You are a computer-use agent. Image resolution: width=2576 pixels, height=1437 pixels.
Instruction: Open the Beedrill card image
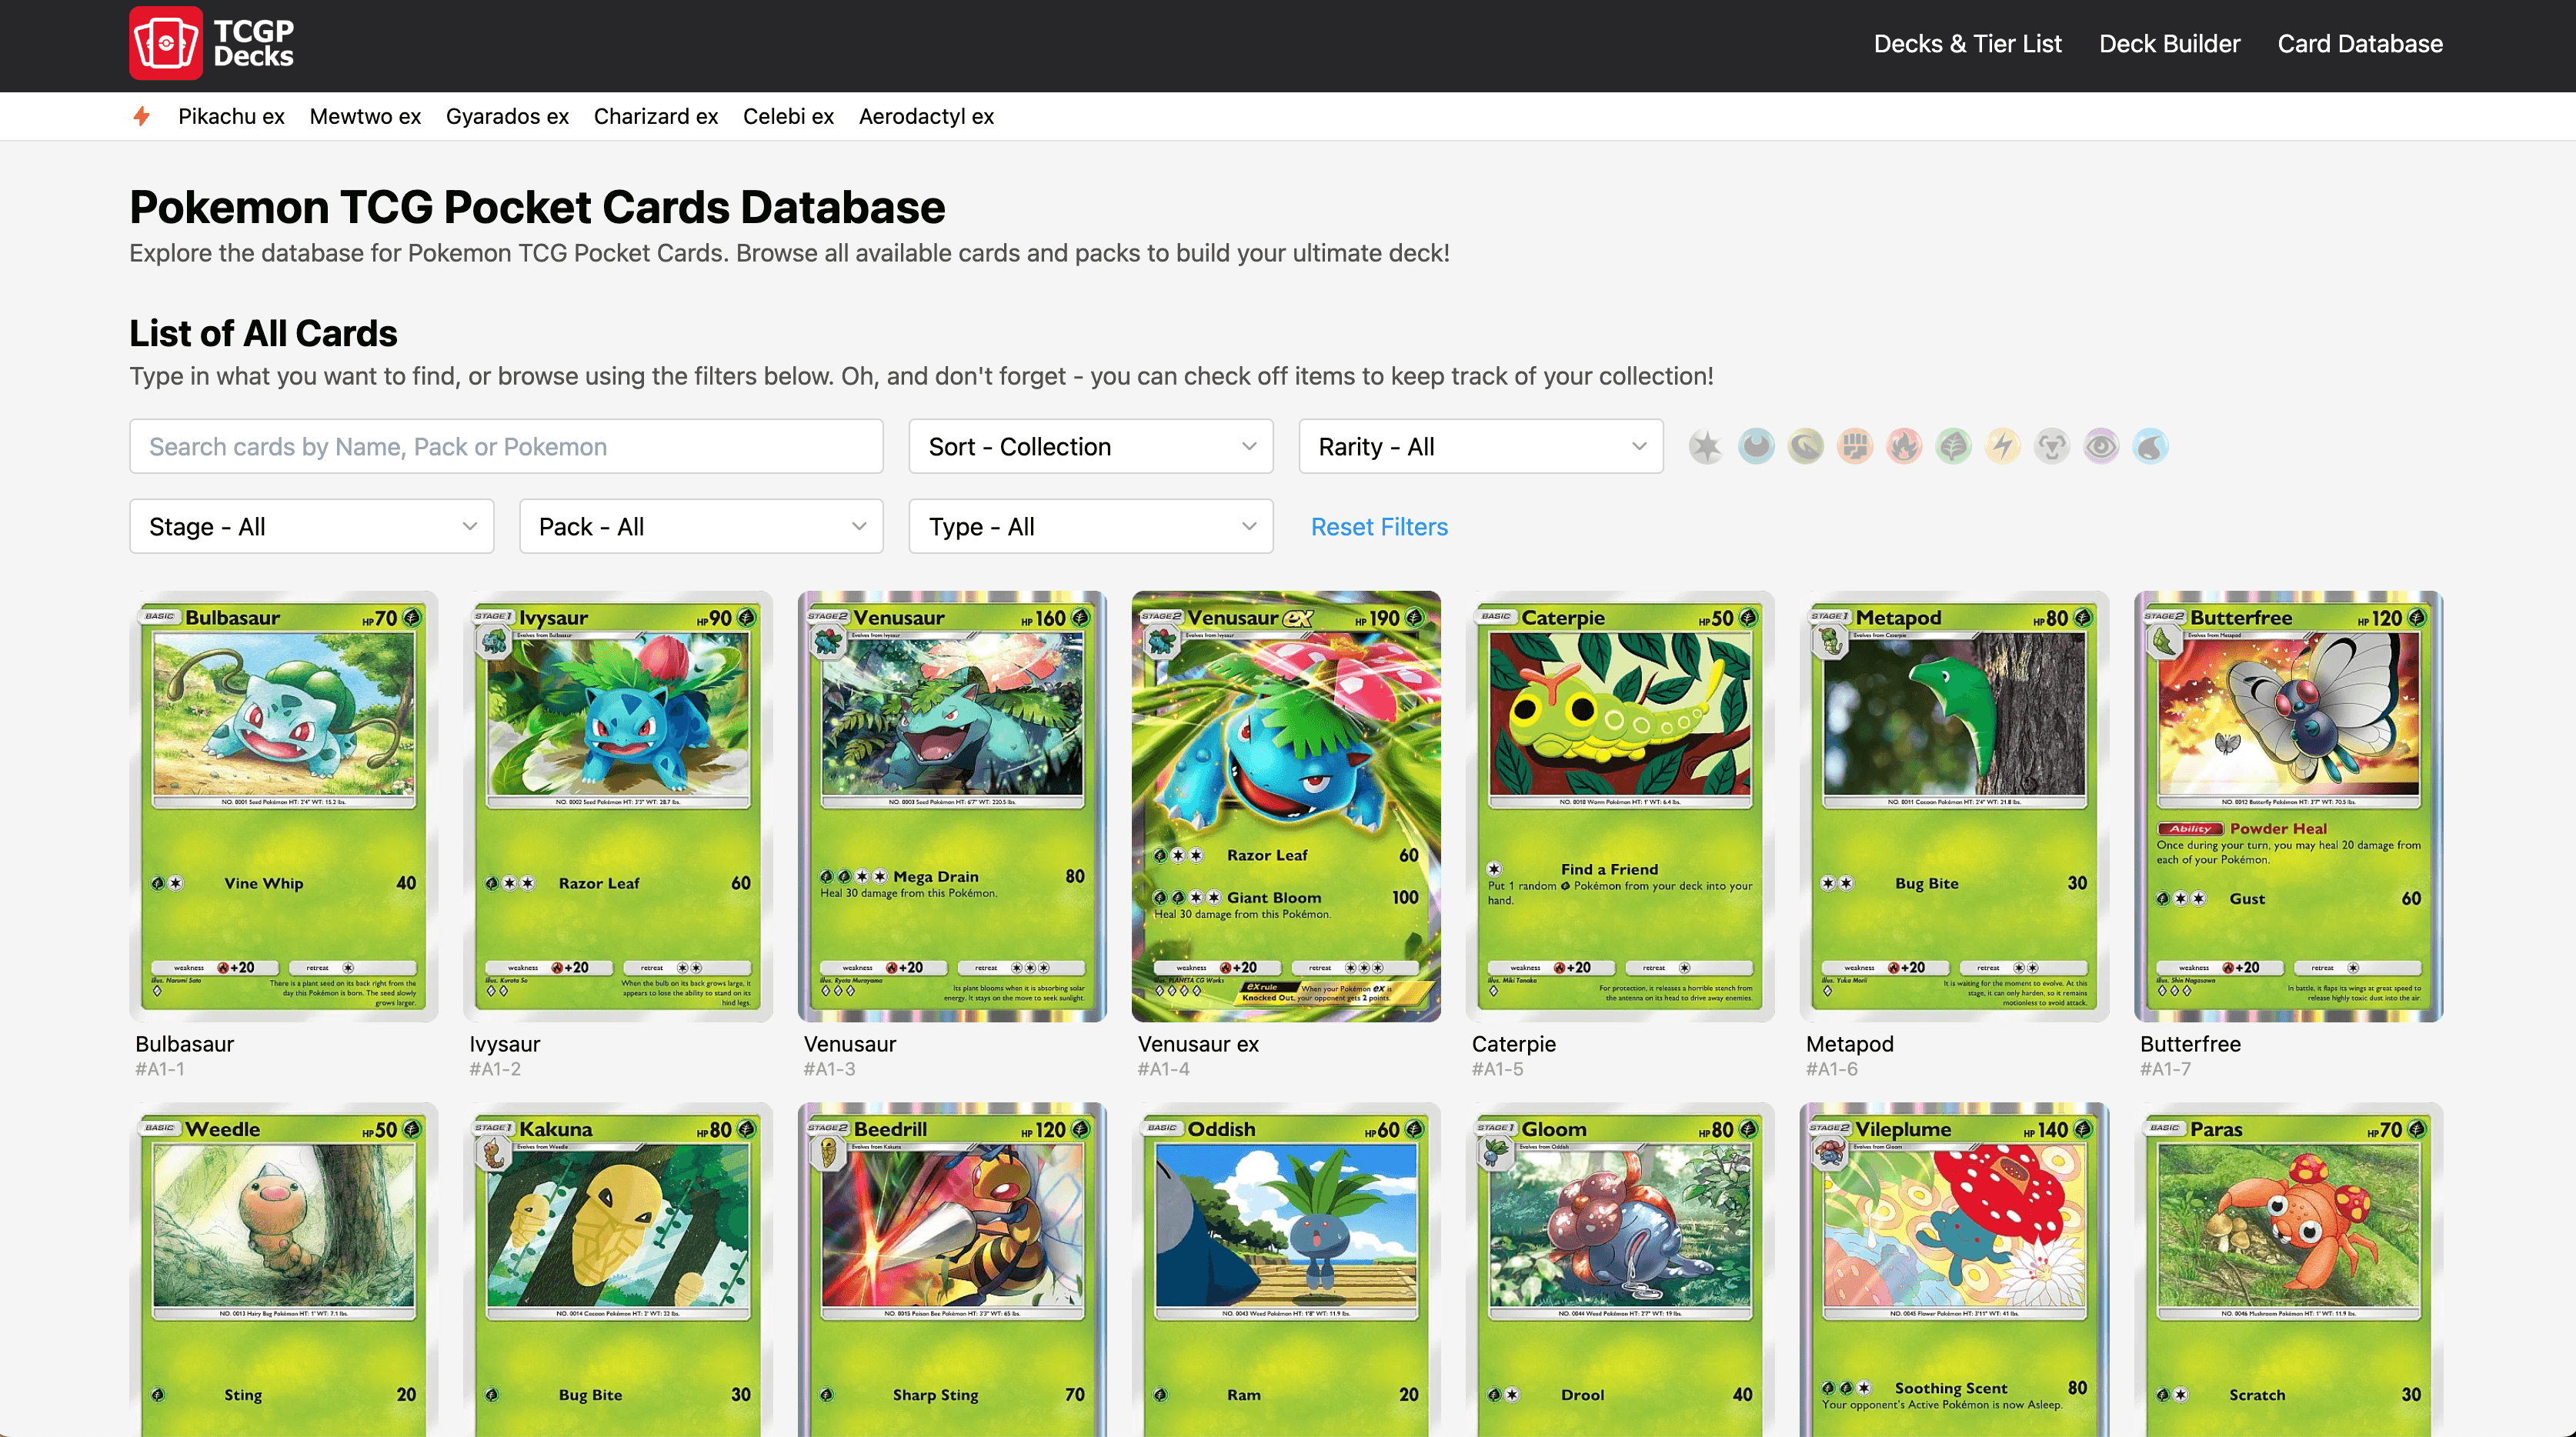[x=952, y=1269]
